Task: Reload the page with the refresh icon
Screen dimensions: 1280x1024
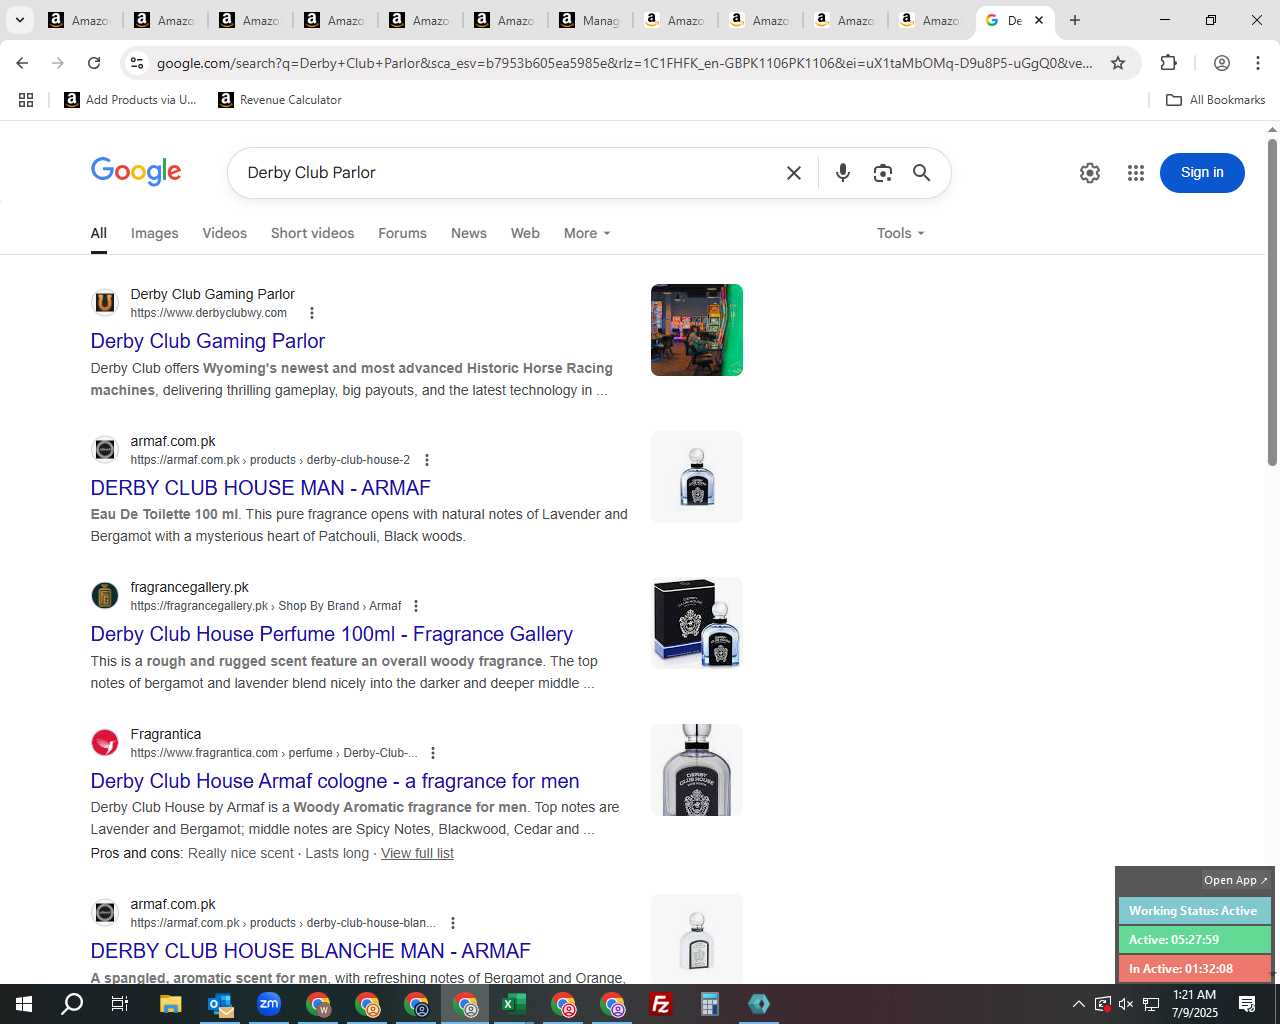Action: (94, 63)
